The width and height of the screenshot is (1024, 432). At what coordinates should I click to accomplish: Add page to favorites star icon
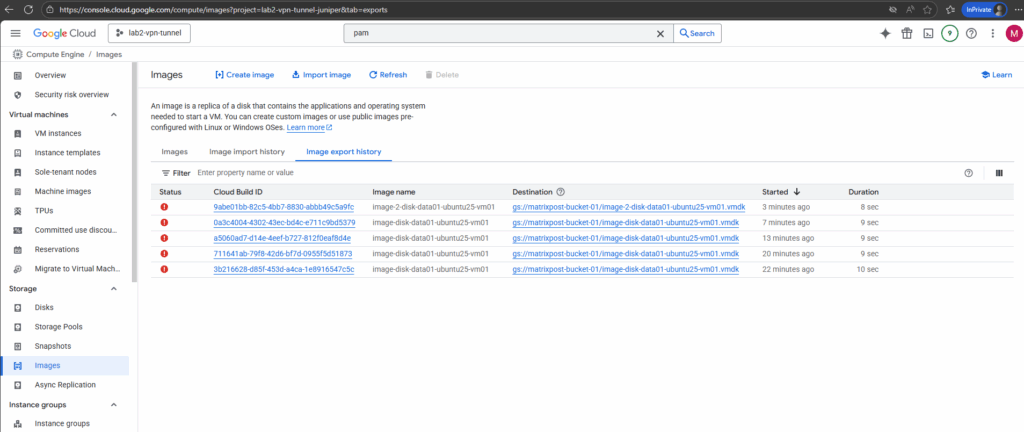[x=927, y=10]
